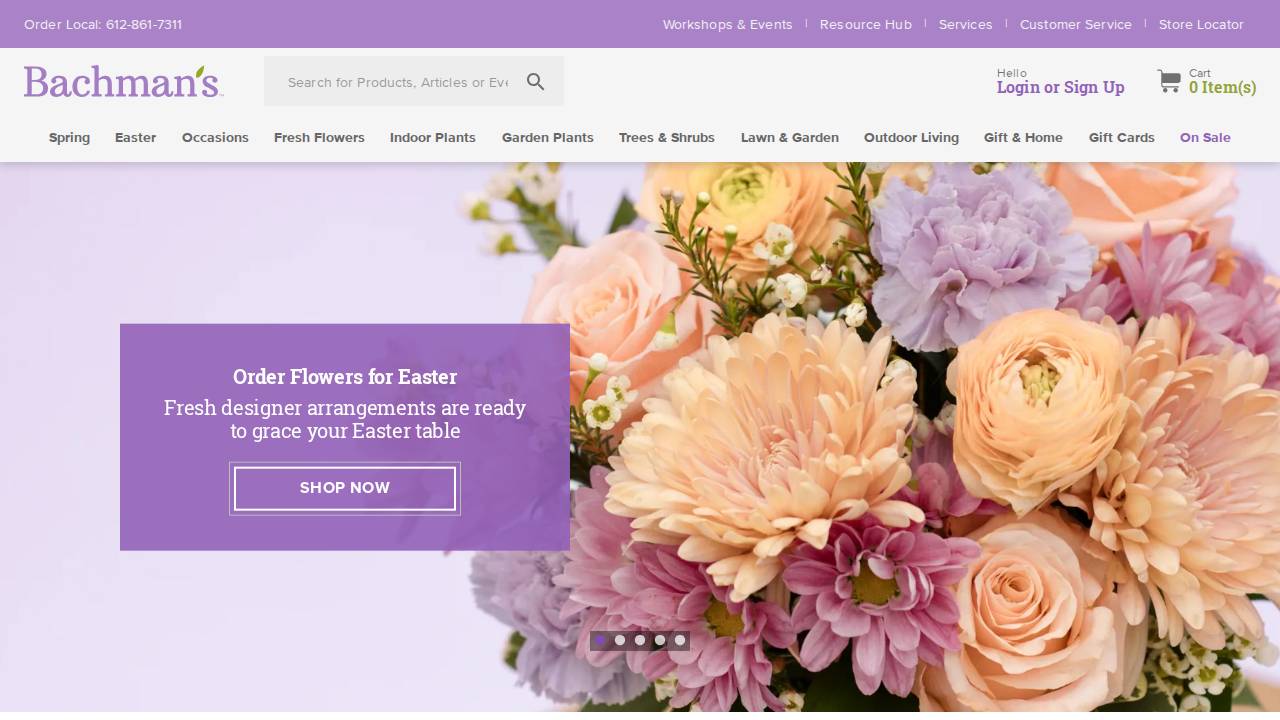Expand the Fresh Flowers category
Image resolution: width=1280 pixels, height=720 pixels.
(x=319, y=137)
